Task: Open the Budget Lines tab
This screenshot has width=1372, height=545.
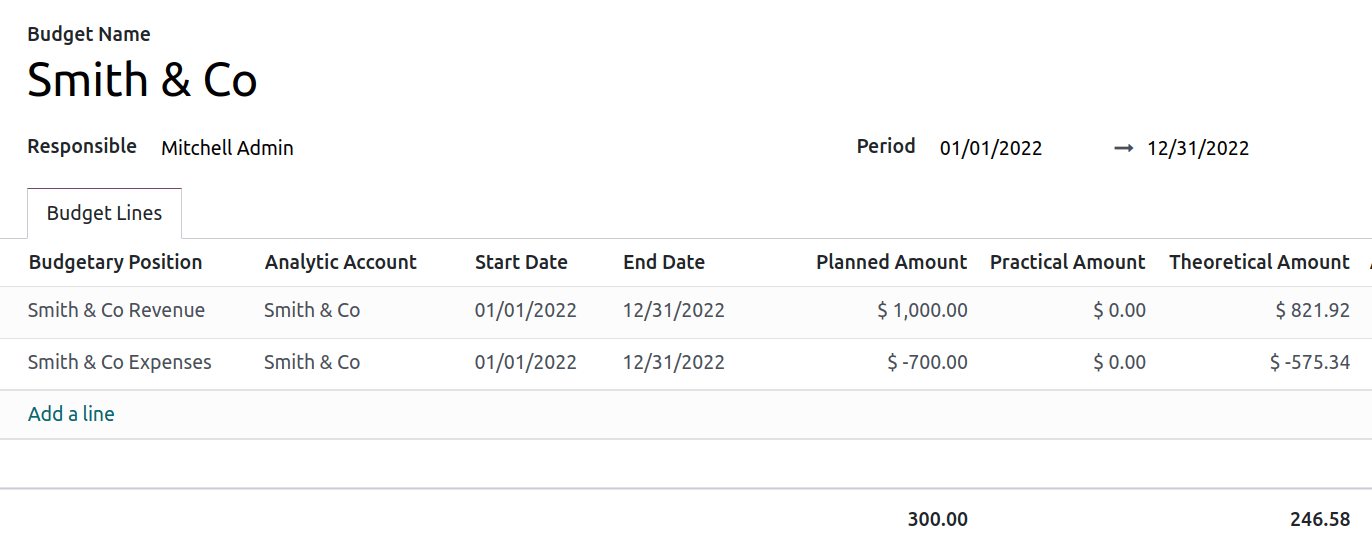Action: 104,213
